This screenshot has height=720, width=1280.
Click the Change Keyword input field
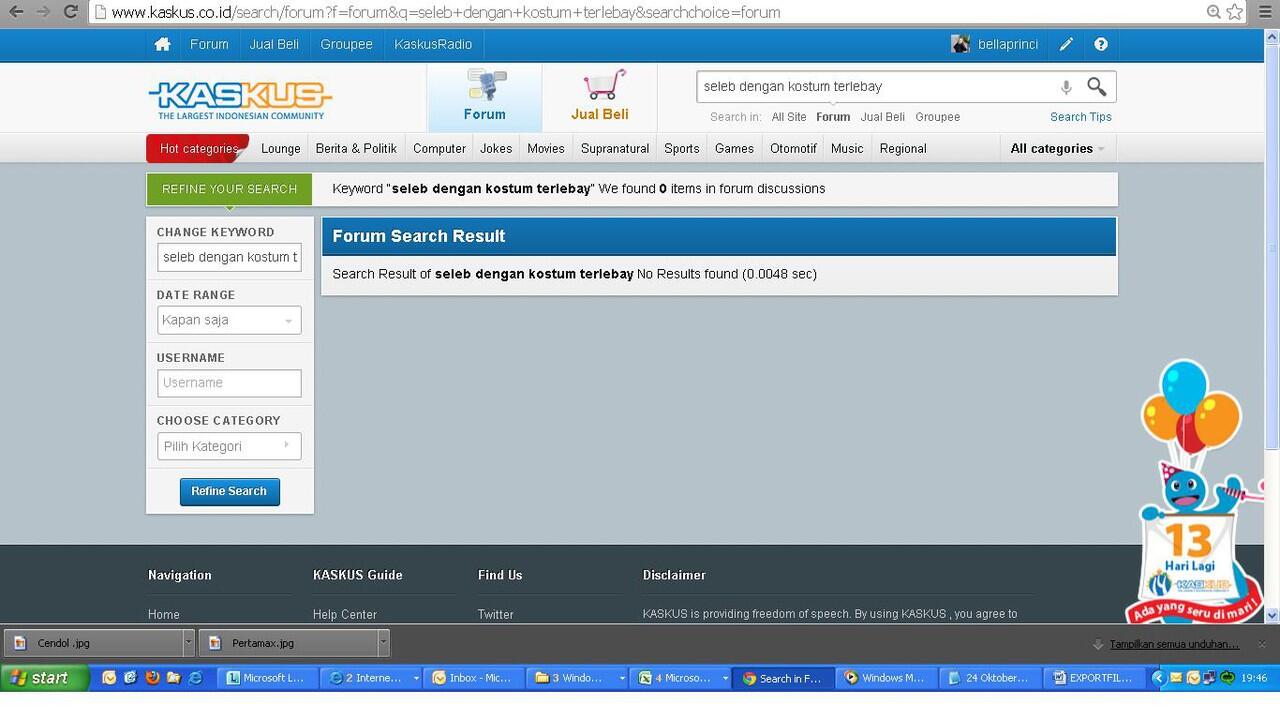tap(229, 257)
